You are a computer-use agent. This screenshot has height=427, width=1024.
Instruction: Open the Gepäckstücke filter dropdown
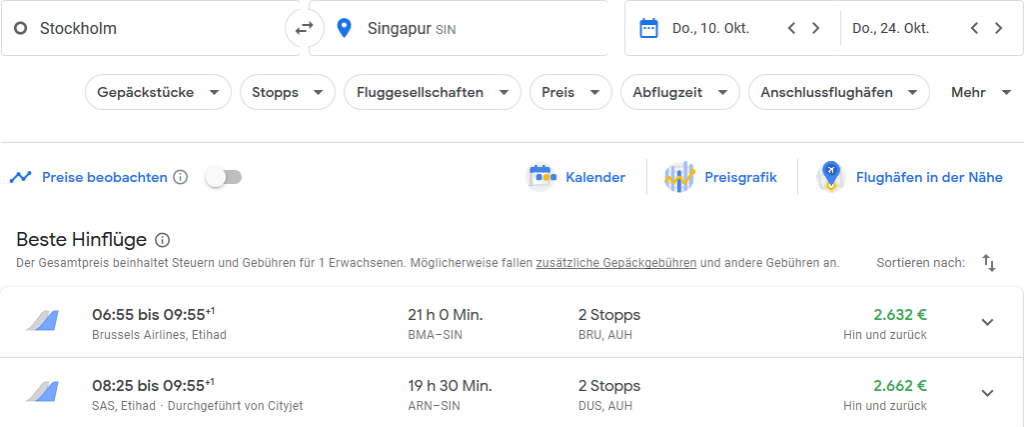[x=158, y=92]
